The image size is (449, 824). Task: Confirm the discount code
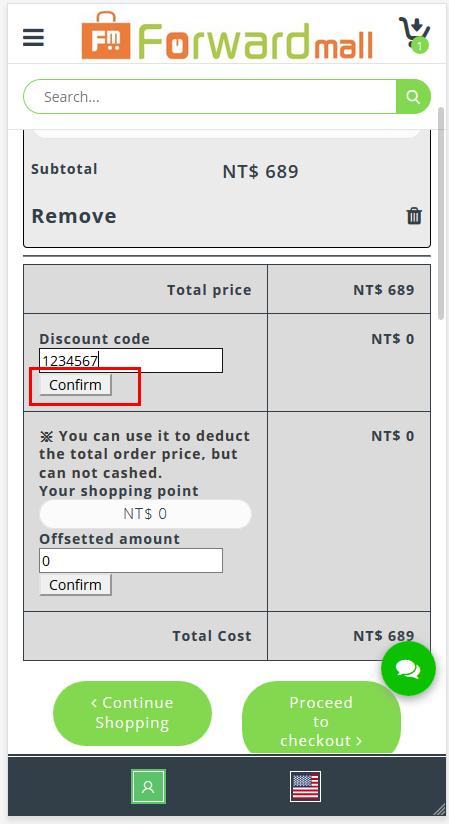[75, 385]
